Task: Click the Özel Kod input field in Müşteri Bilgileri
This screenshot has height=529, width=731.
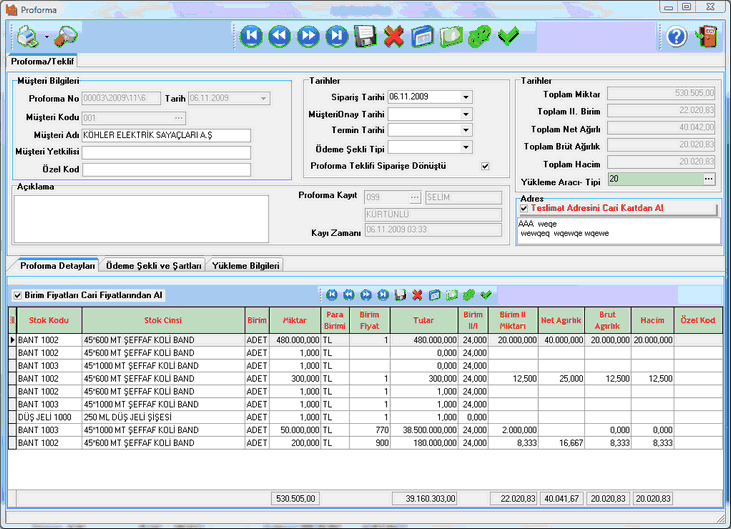Action: click(x=166, y=170)
